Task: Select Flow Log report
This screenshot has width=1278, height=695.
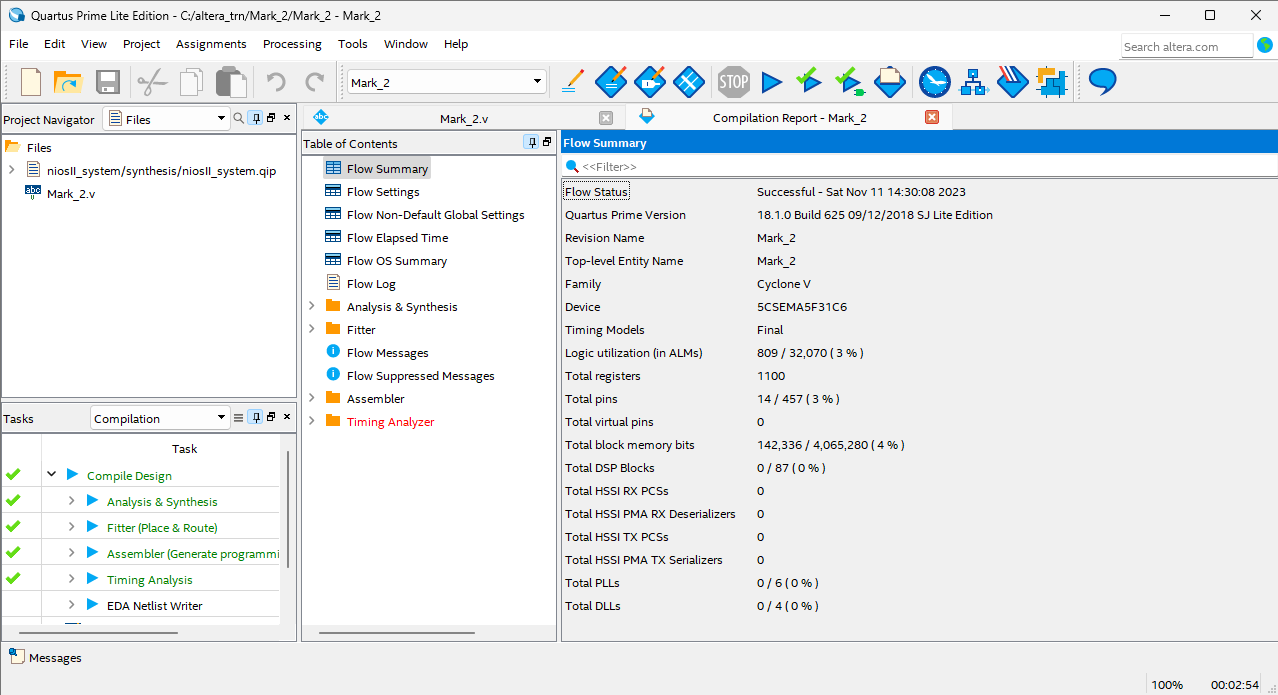Action: tap(371, 284)
